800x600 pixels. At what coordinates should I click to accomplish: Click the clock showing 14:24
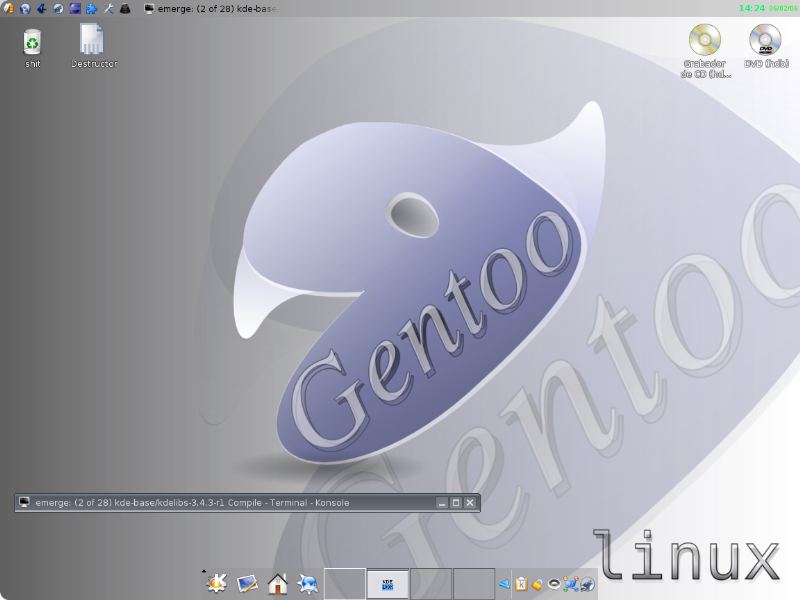tap(752, 8)
